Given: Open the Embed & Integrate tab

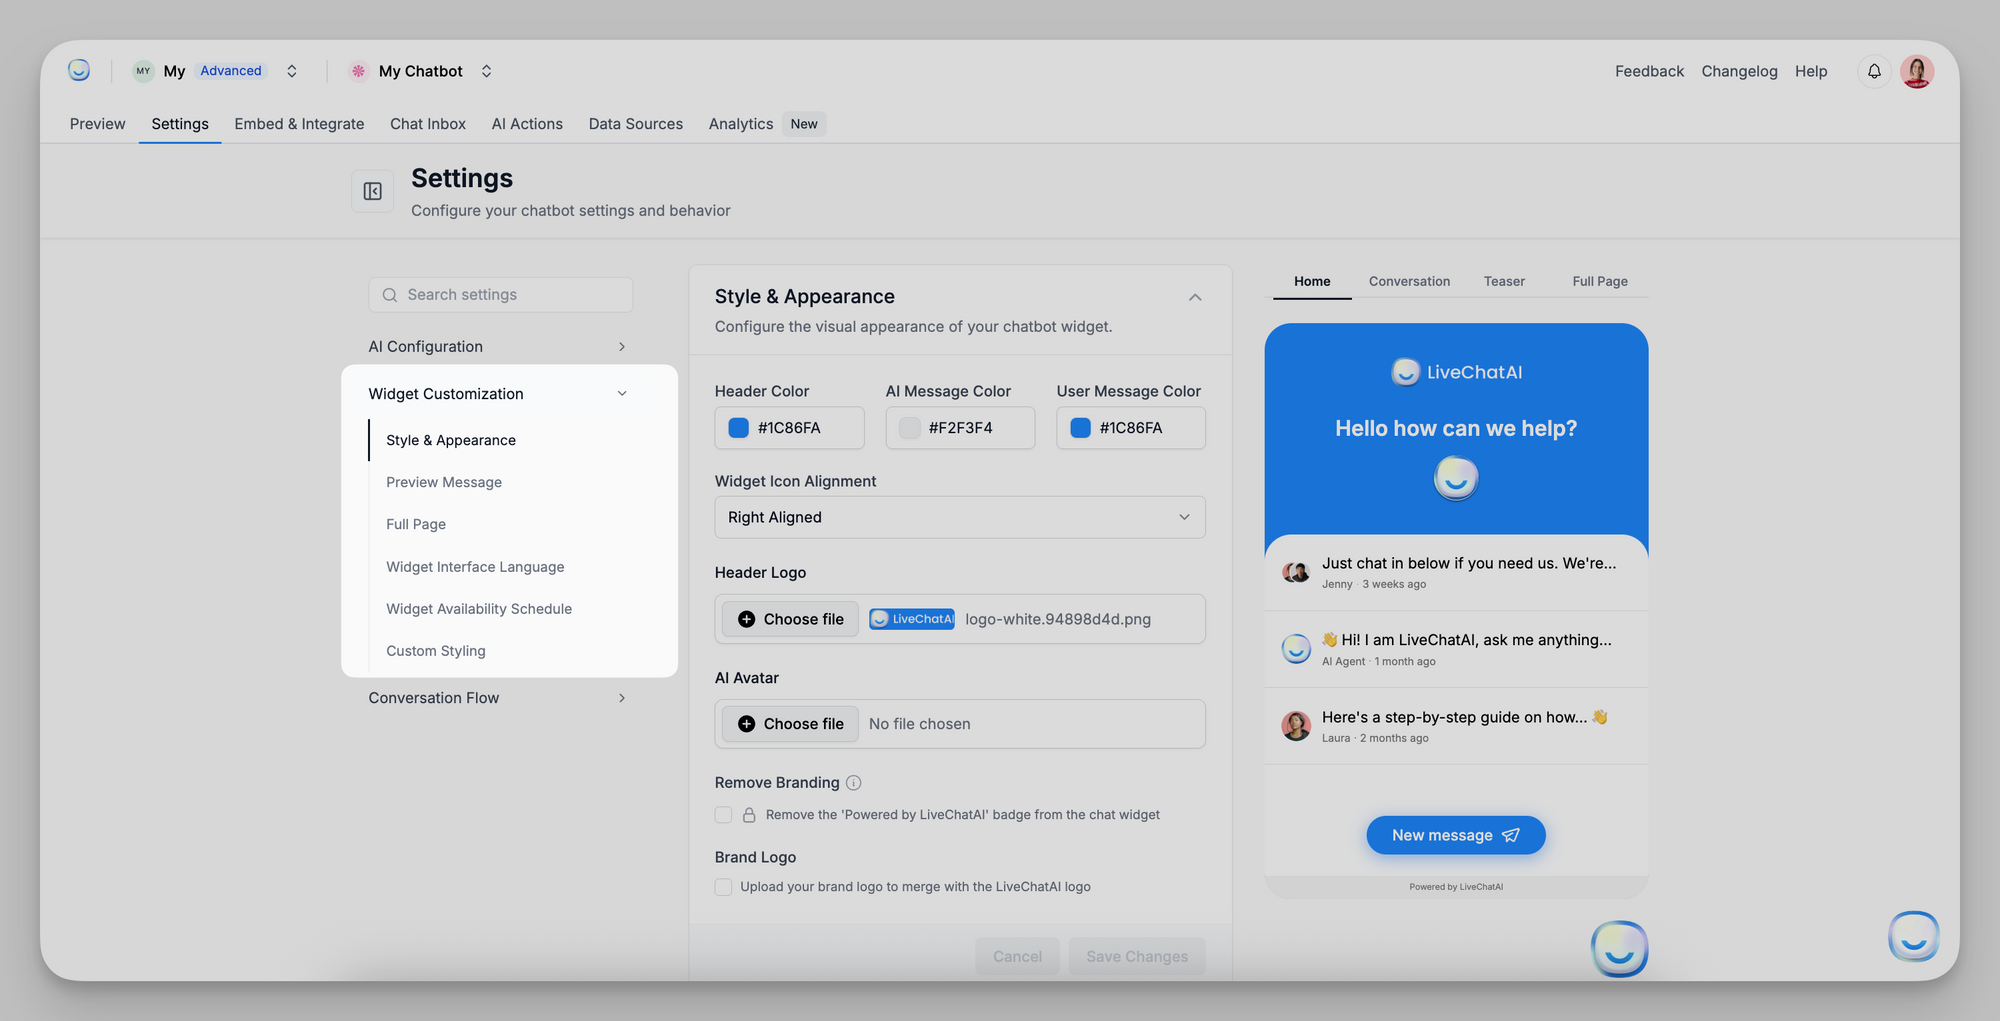Looking at the screenshot, I should coord(299,124).
